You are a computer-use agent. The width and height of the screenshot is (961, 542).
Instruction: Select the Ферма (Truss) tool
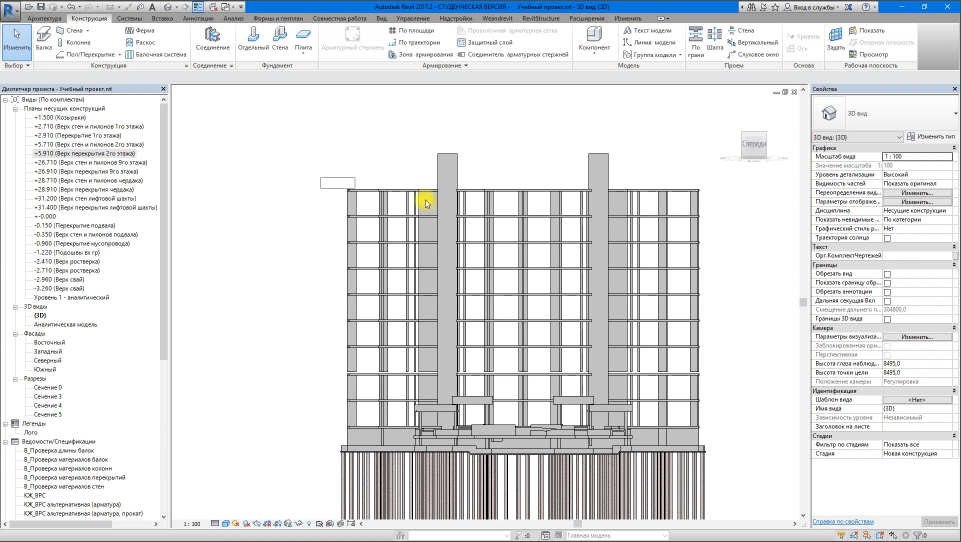point(138,31)
